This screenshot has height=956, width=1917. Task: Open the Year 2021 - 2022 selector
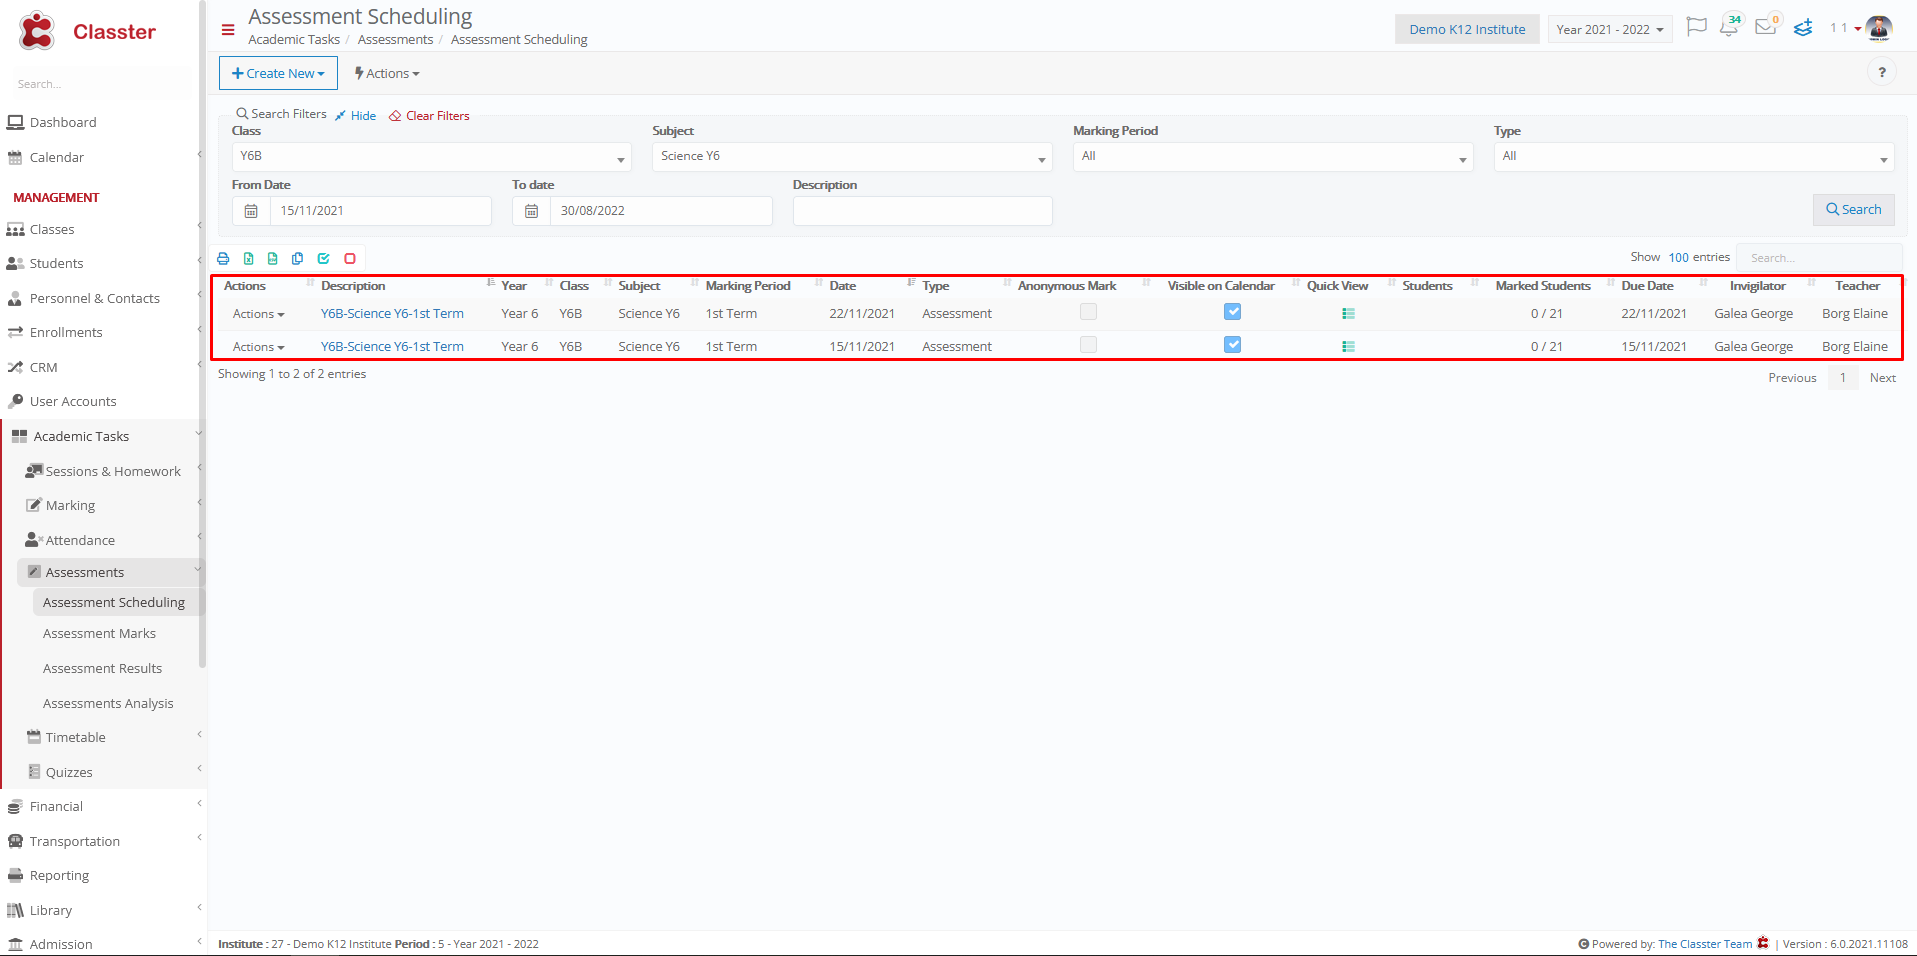[x=1610, y=29]
